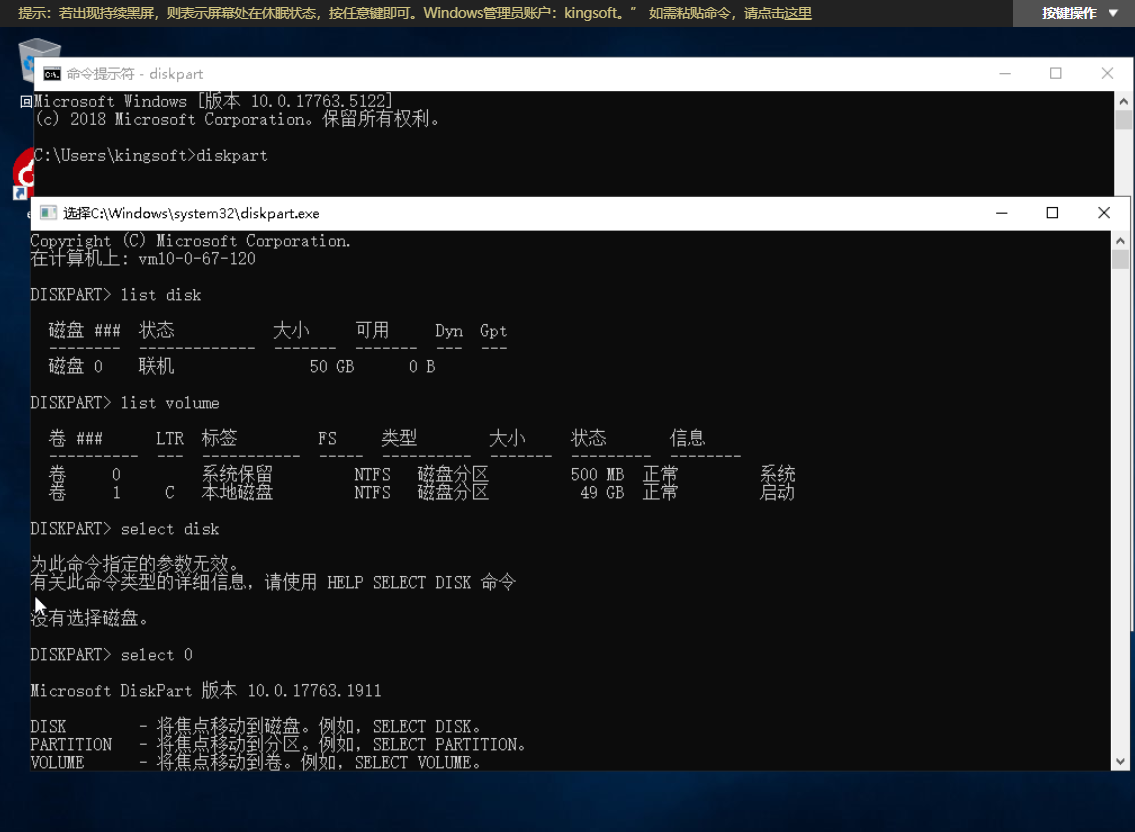Image resolution: width=1135 pixels, height=832 pixels.
Task: Click scroll-up arrow in 命令提示符 window
Action: 1123,101
